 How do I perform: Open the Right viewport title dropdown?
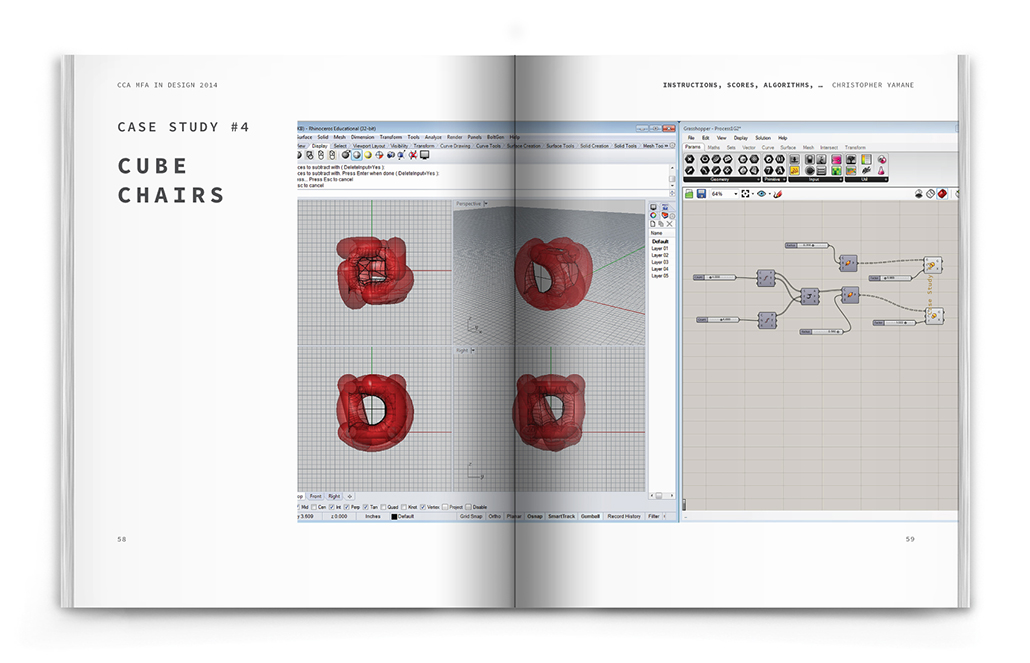pyautogui.click(x=473, y=350)
